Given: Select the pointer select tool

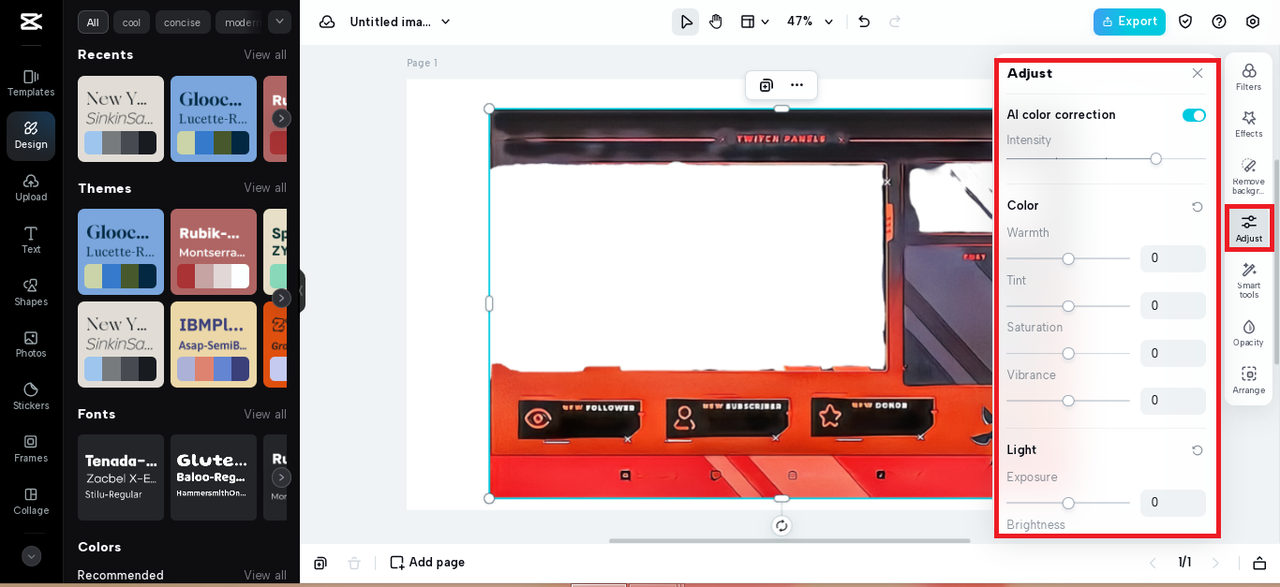Looking at the screenshot, I should click(x=686, y=22).
